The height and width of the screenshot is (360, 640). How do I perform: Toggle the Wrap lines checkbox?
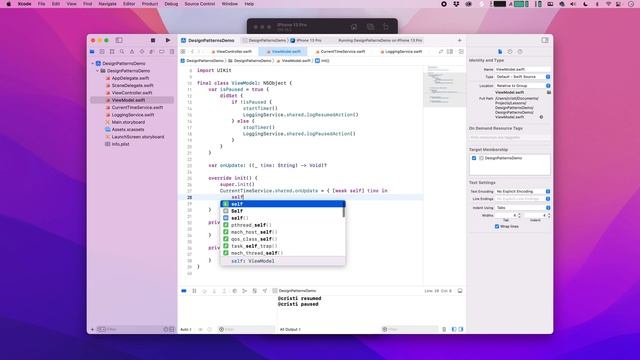[x=497, y=227]
